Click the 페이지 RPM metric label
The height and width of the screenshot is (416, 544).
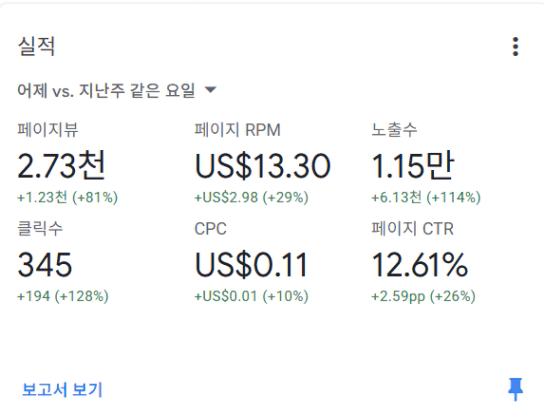pyautogui.click(x=237, y=130)
